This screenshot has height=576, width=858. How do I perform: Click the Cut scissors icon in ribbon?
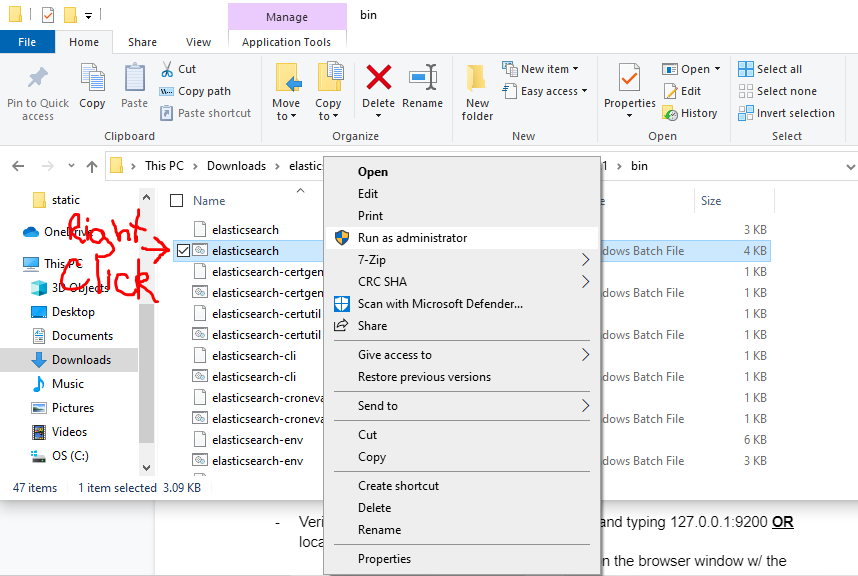[167, 69]
